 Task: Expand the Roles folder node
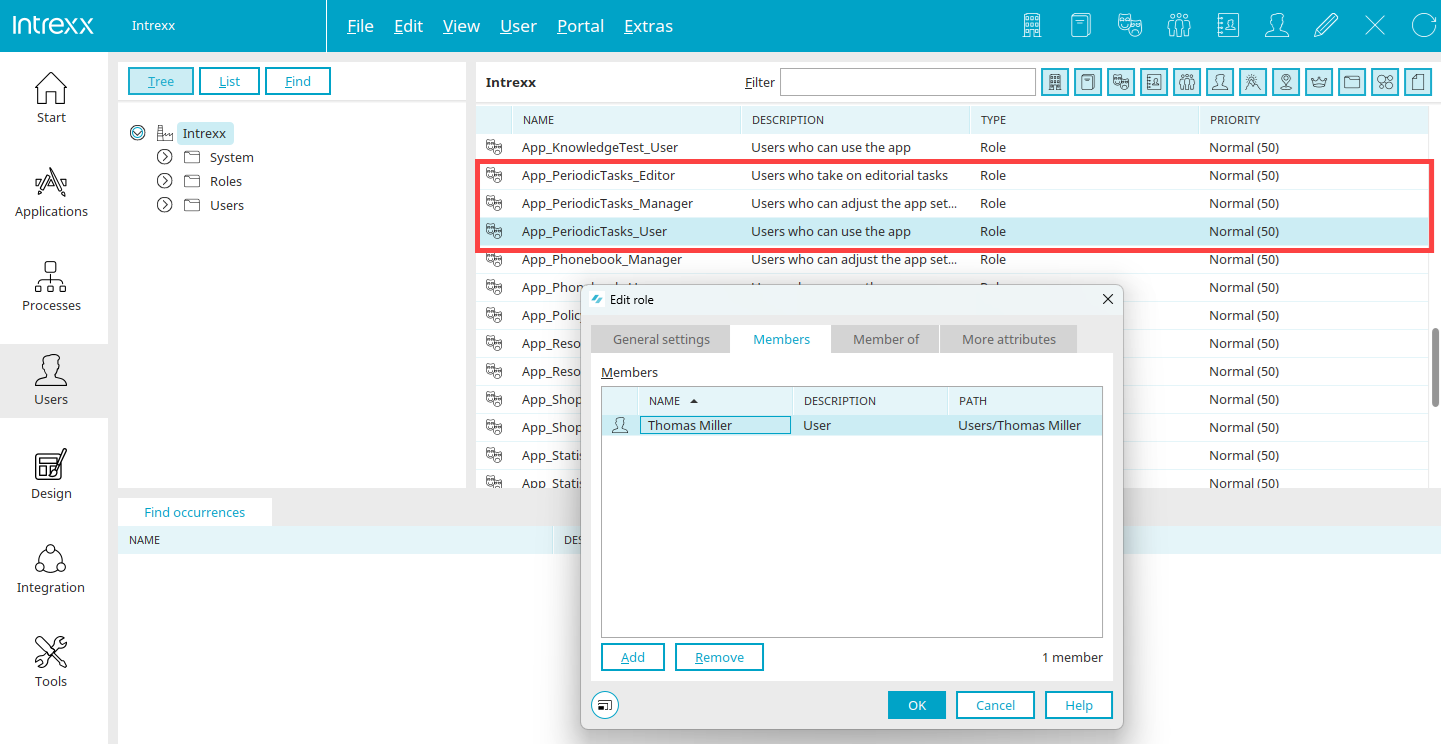(165, 181)
